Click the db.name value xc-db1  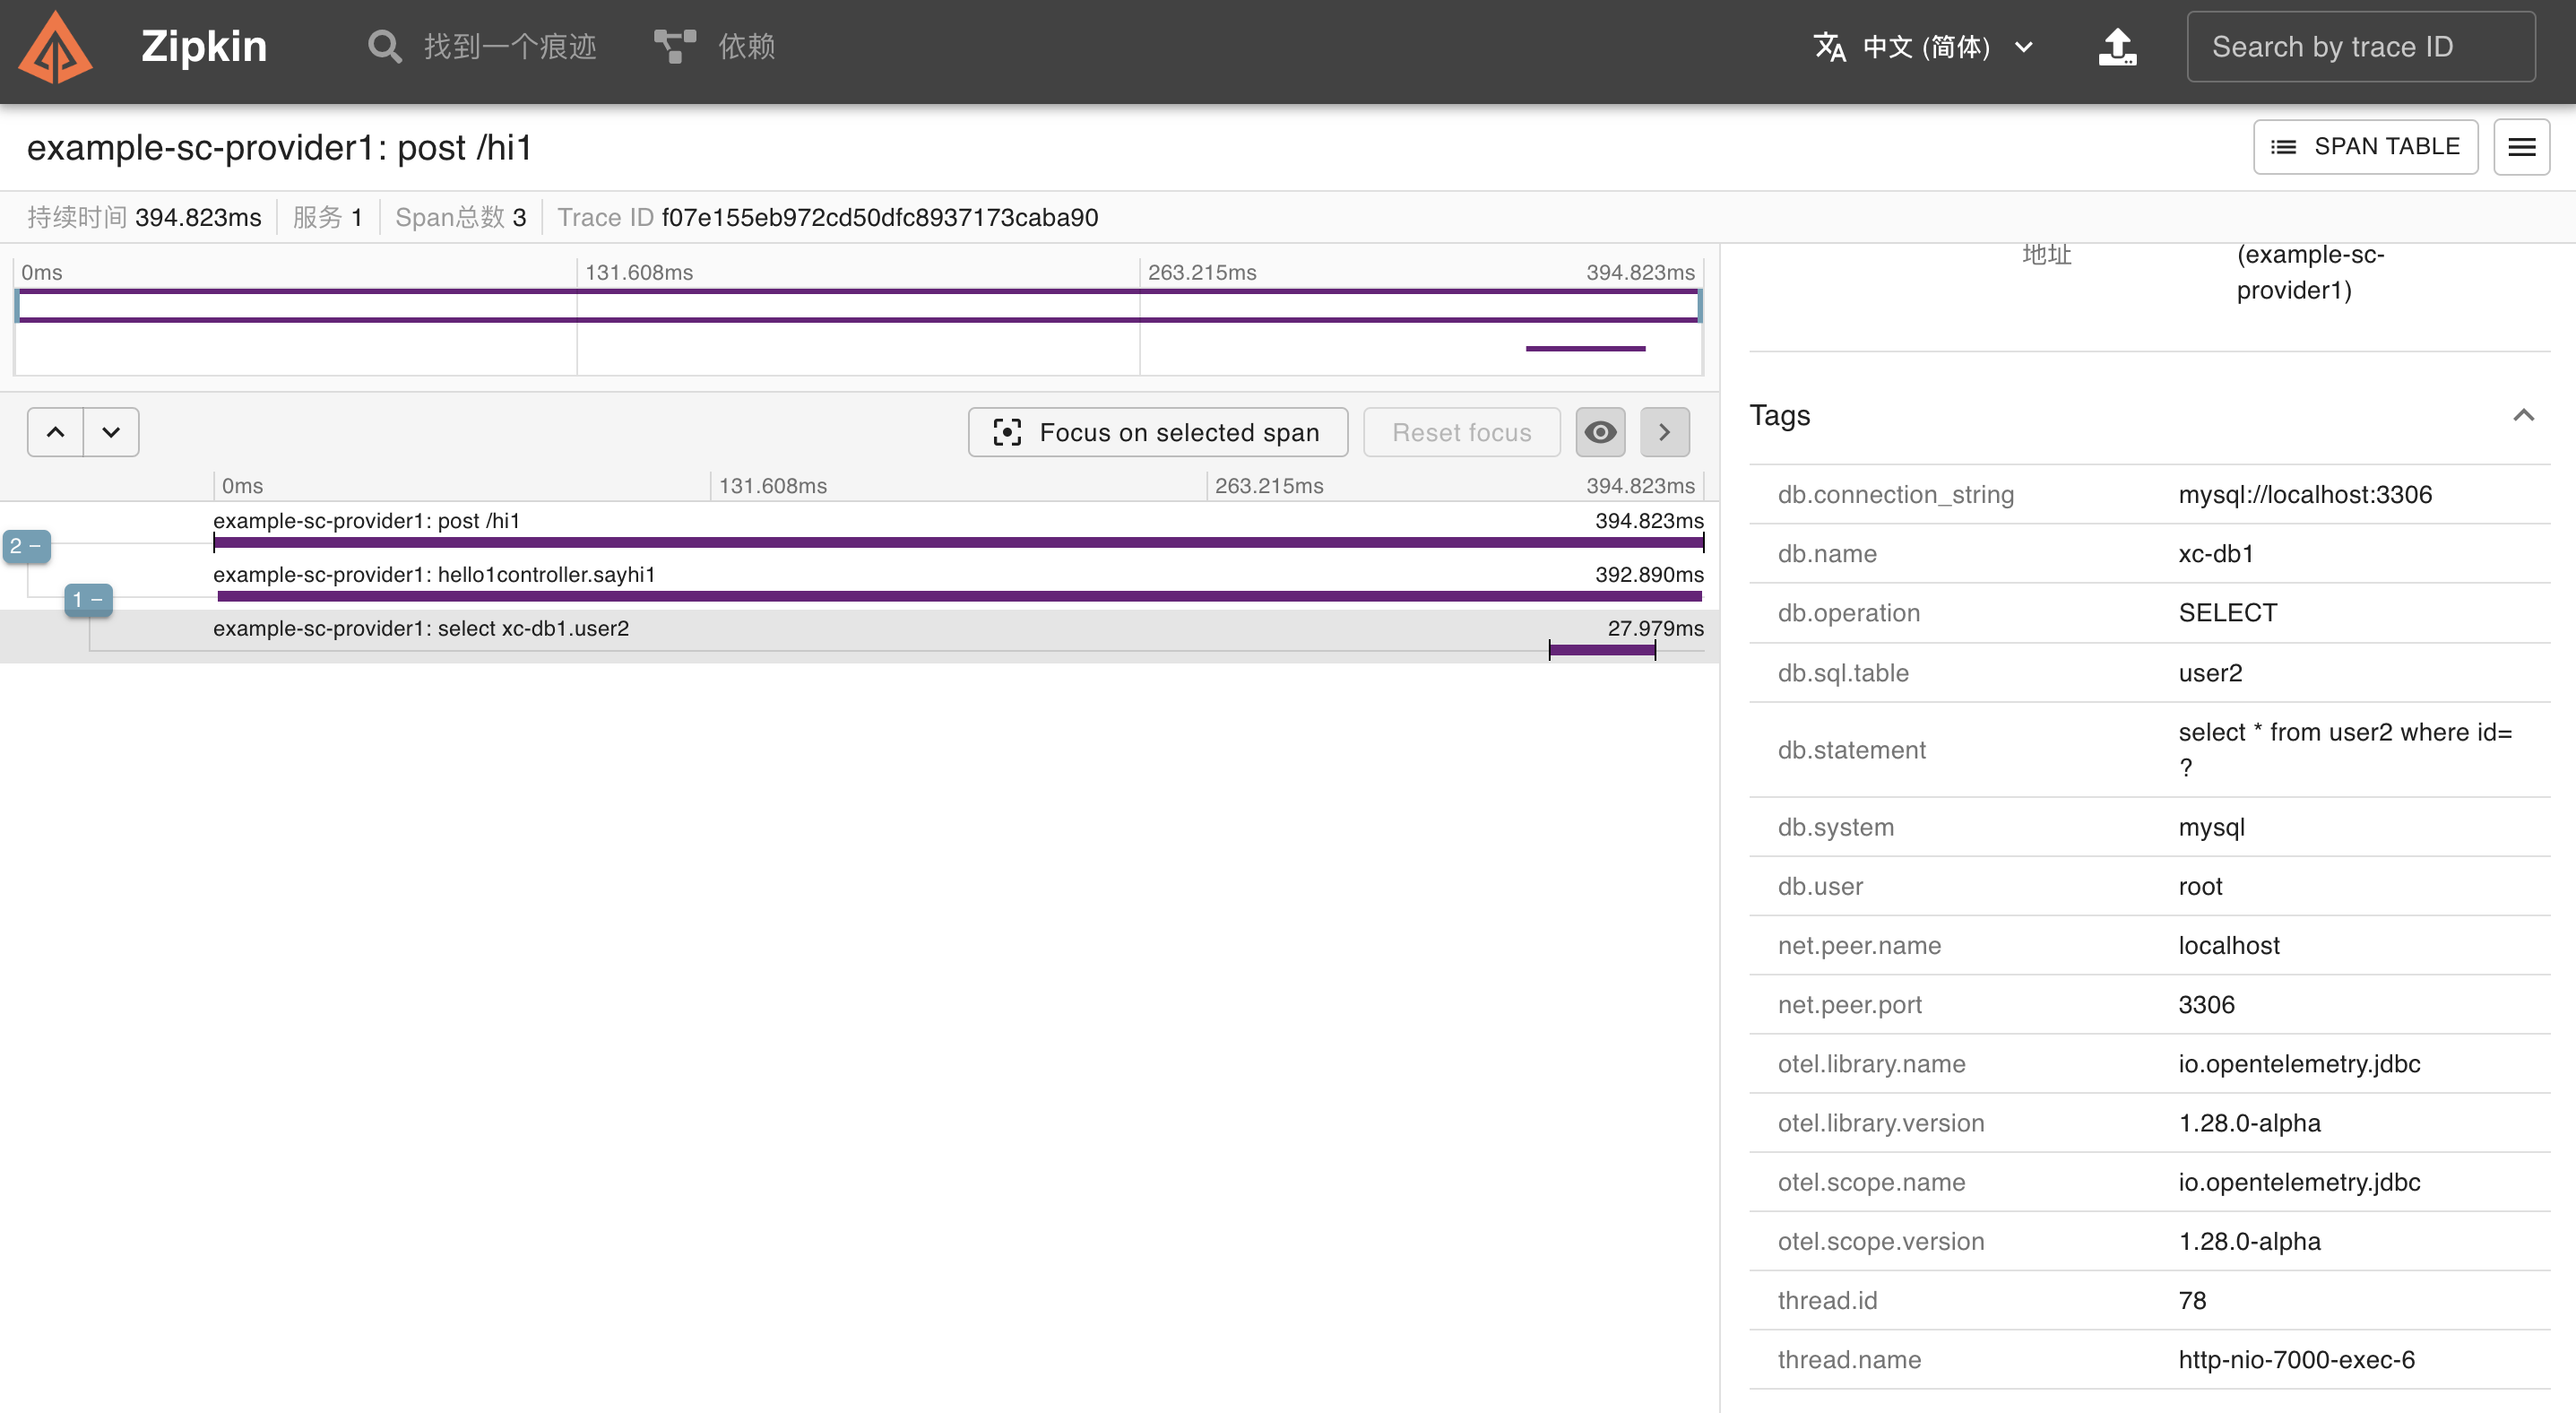[x=2216, y=553]
